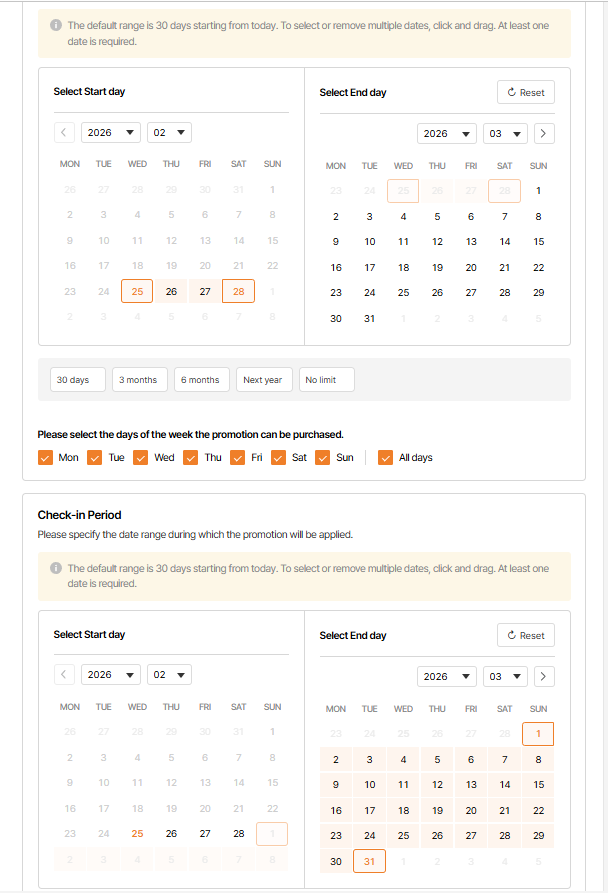Click info icon in Check-in Period notice
Screen dimensions: 608x893
[56, 568]
